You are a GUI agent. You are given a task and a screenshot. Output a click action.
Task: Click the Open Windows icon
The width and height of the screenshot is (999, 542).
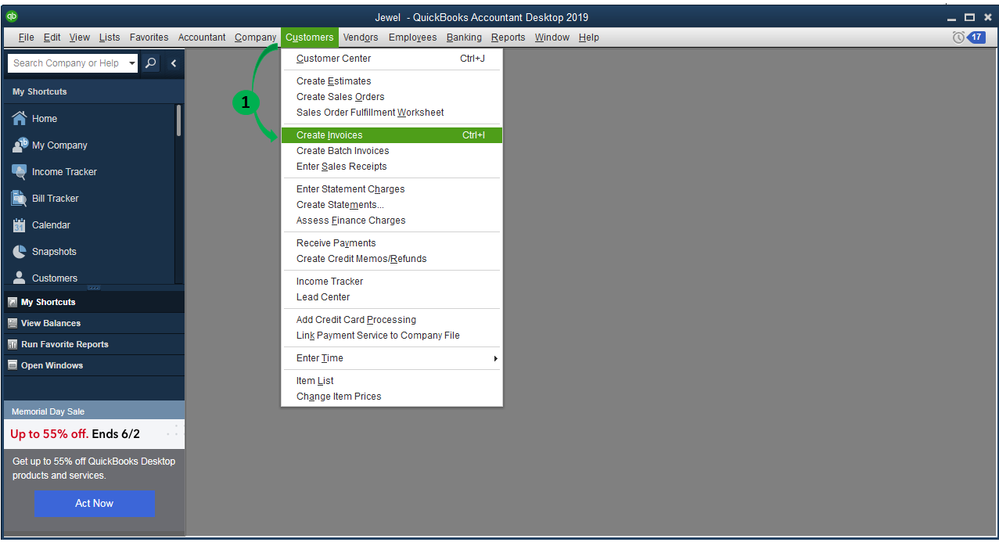[x=12, y=365]
